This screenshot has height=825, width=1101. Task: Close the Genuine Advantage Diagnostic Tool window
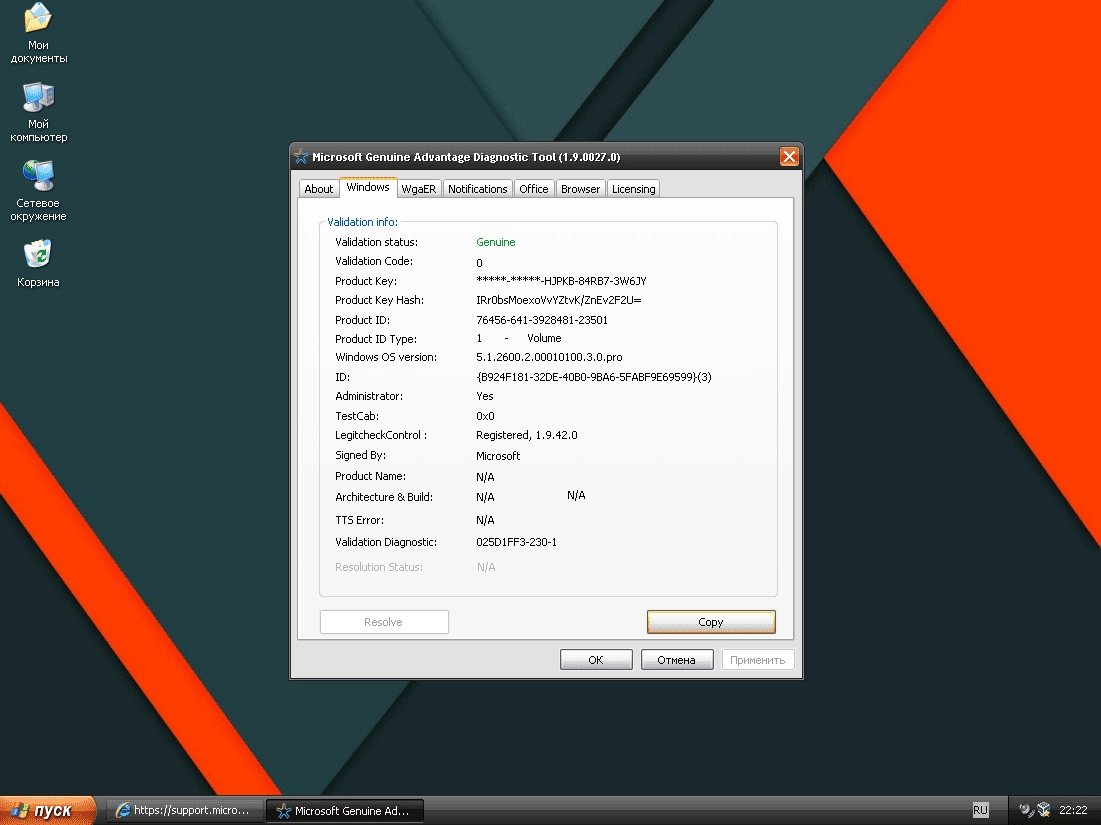coord(789,157)
